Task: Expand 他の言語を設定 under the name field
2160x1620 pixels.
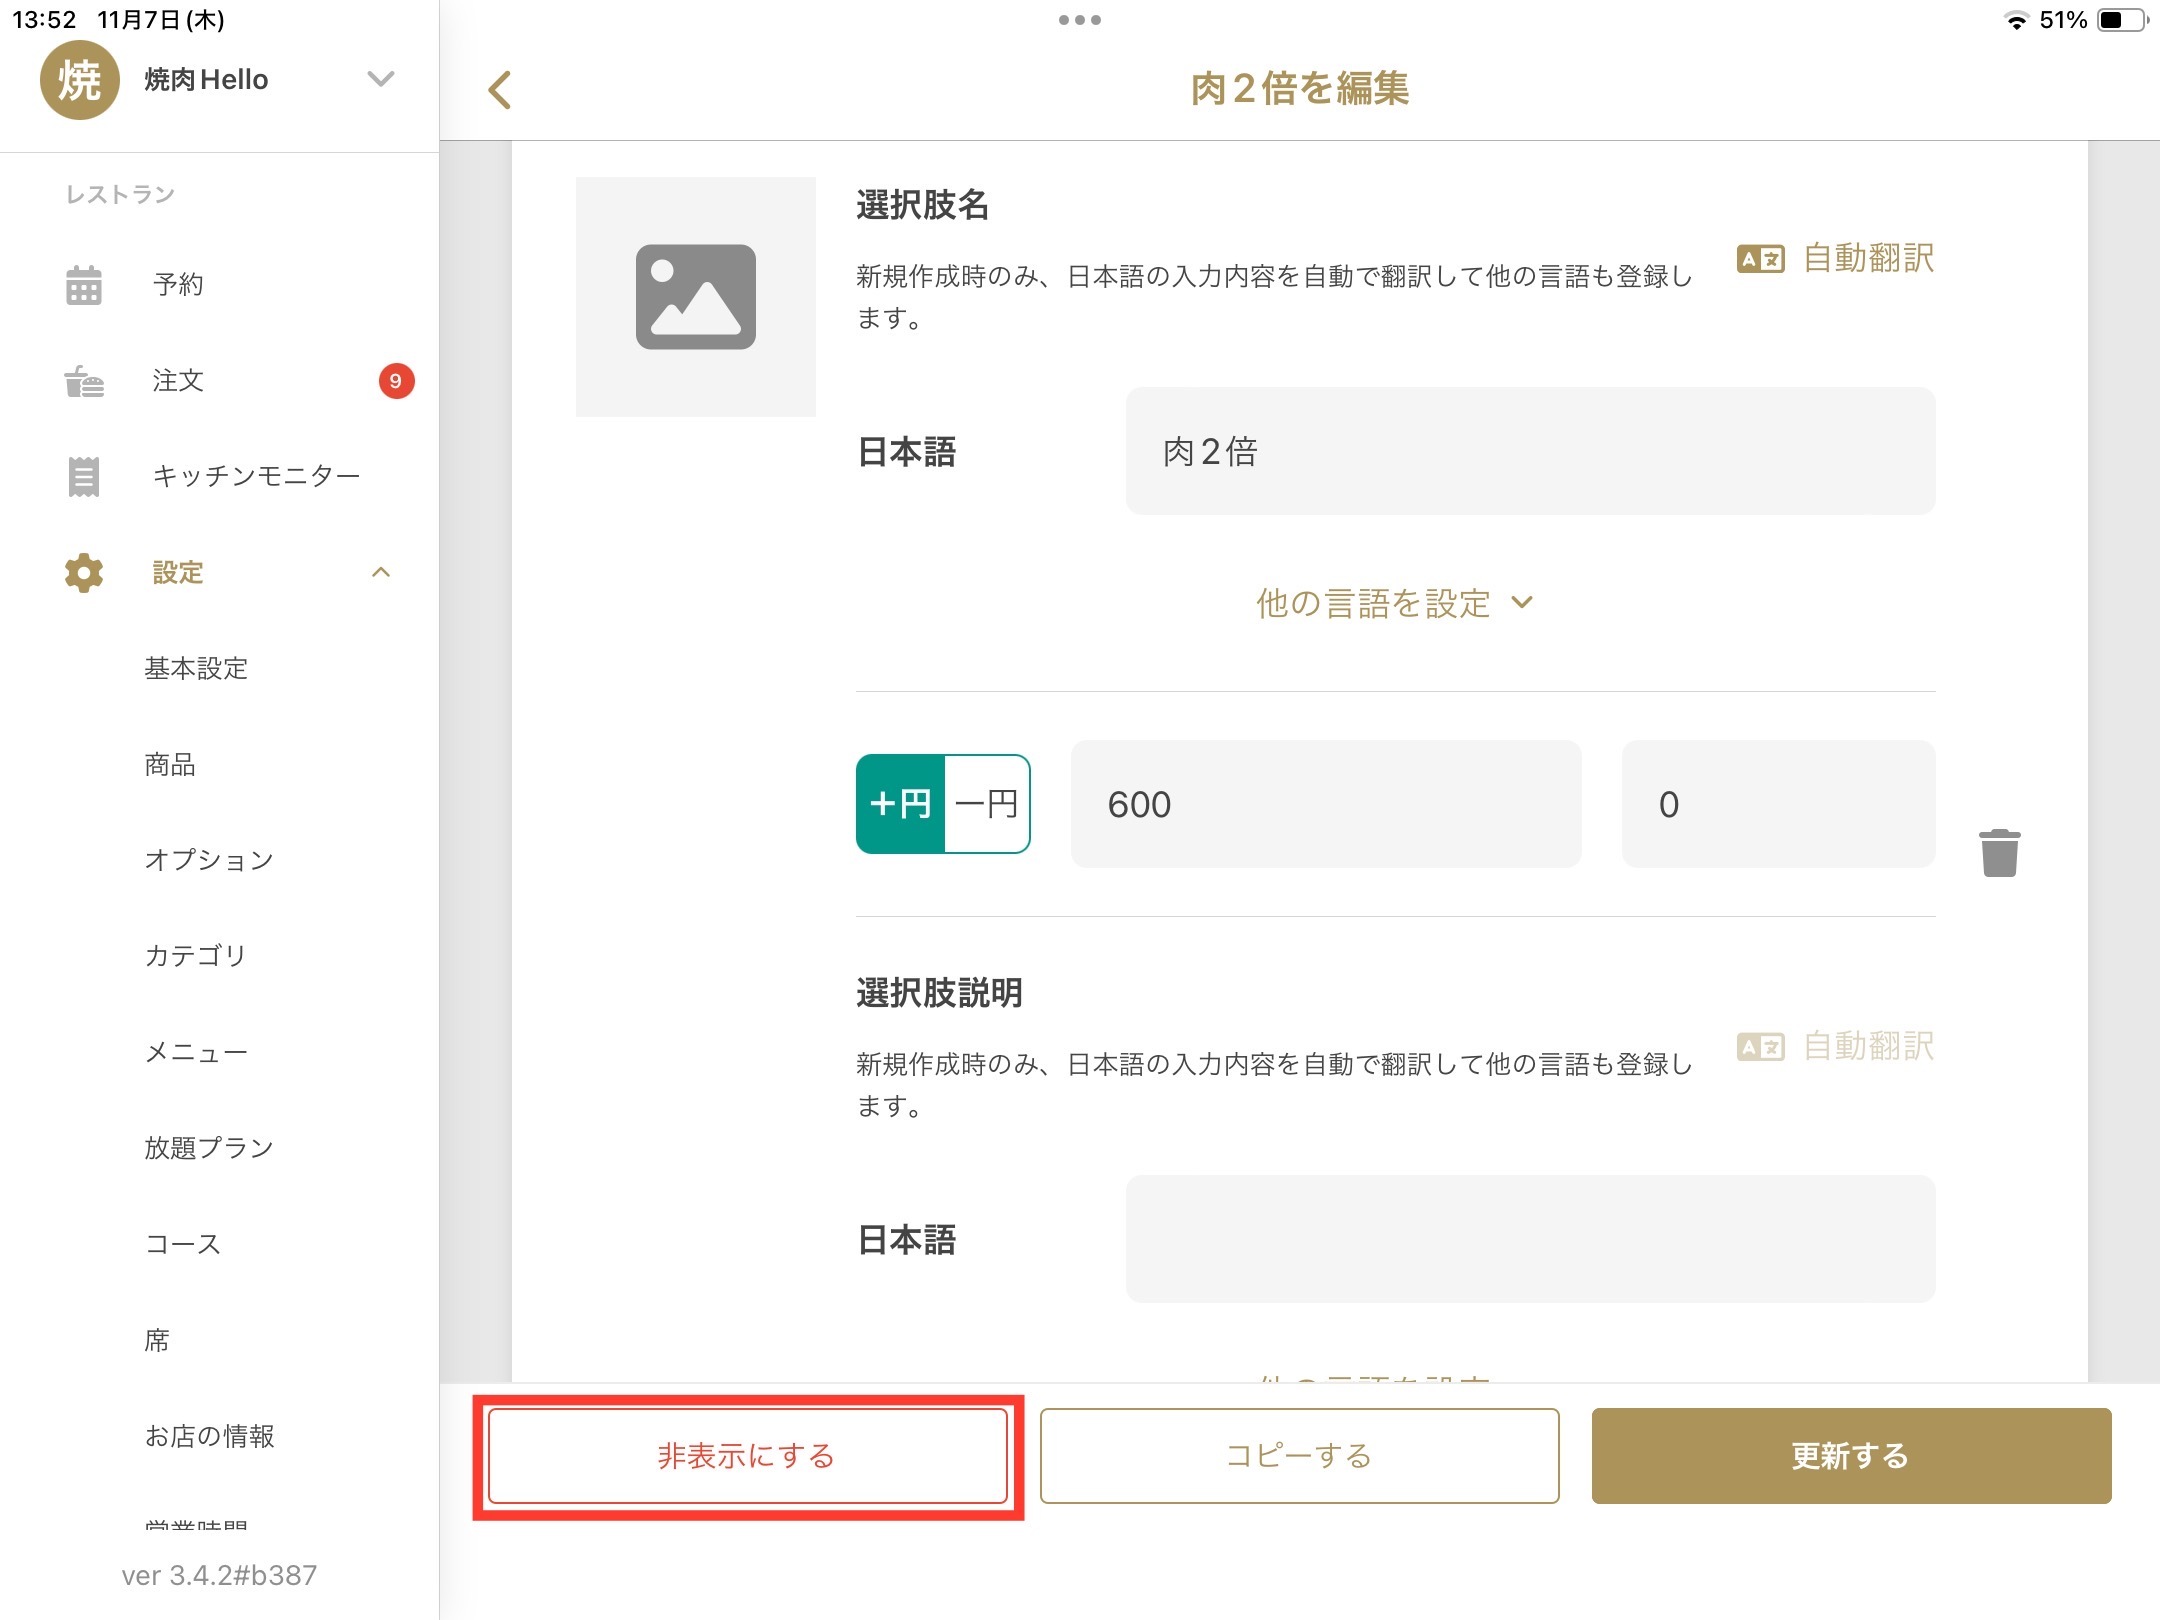Action: (x=1394, y=603)
